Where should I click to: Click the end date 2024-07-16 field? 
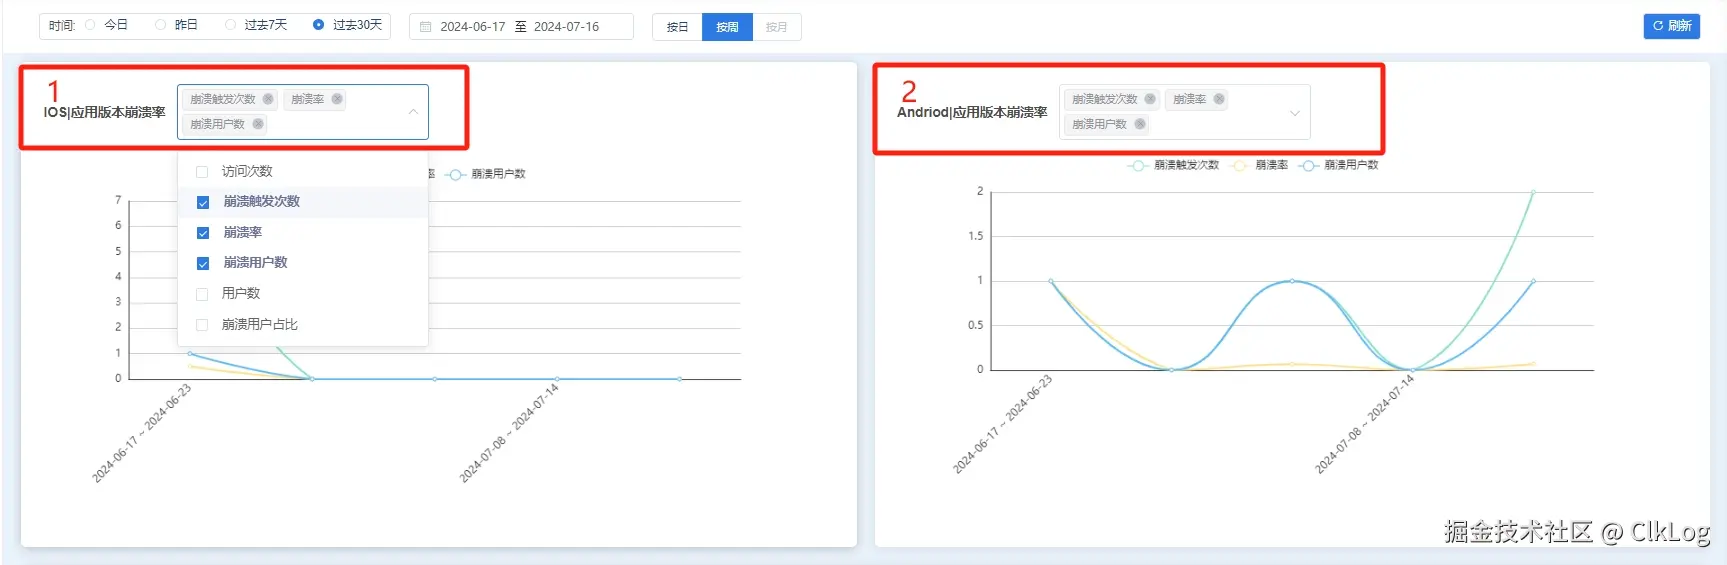pos(566,27)
